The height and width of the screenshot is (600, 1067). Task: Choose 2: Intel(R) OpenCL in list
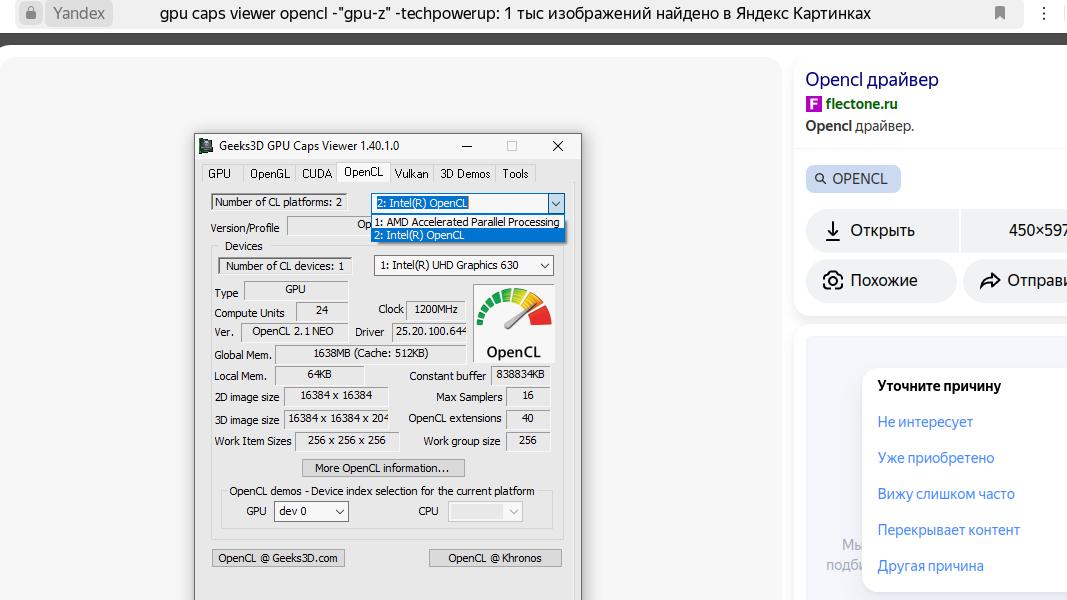coord(467,235)
